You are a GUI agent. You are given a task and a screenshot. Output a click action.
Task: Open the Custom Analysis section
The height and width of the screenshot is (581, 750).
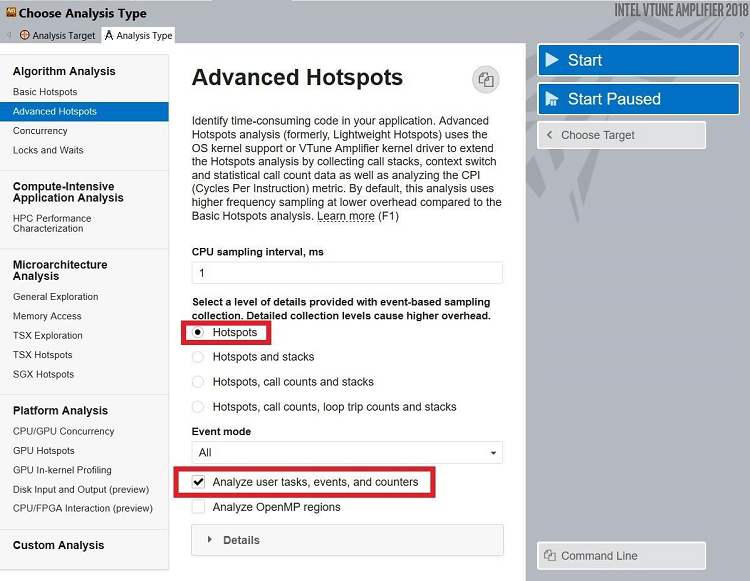(x=58, y=545)
